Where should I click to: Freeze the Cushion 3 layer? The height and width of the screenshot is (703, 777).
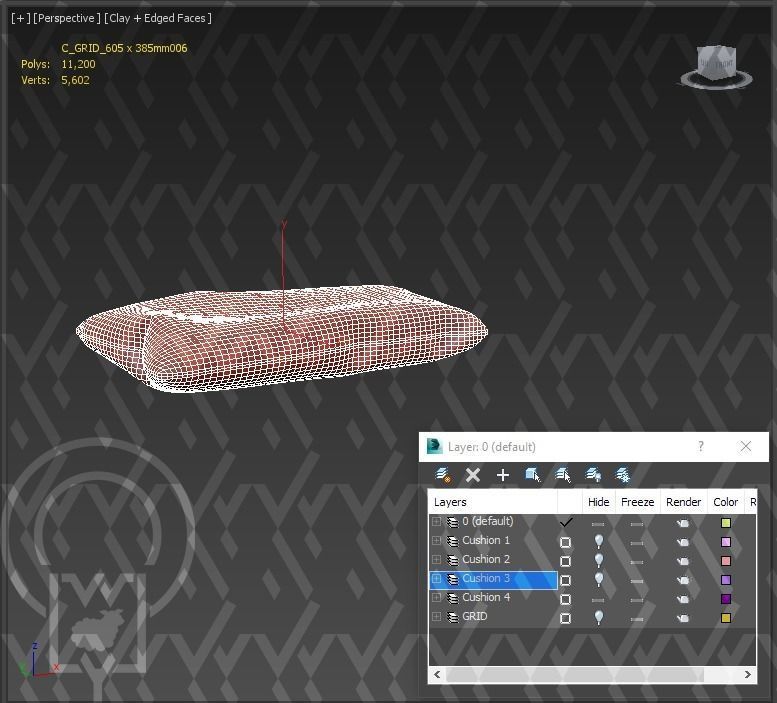click(637, 581)
